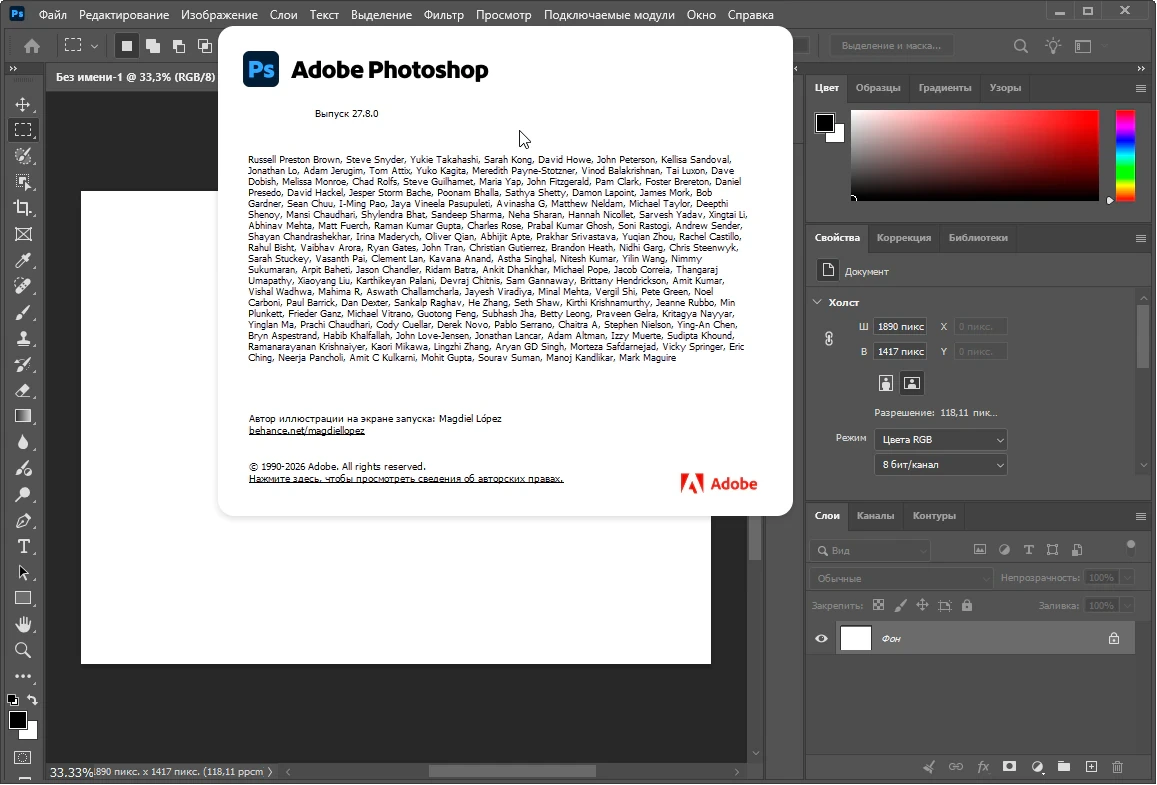This screenshot has width=1157, height=785.
Task: Create a new layer with plus icon
Action: 1091,767
